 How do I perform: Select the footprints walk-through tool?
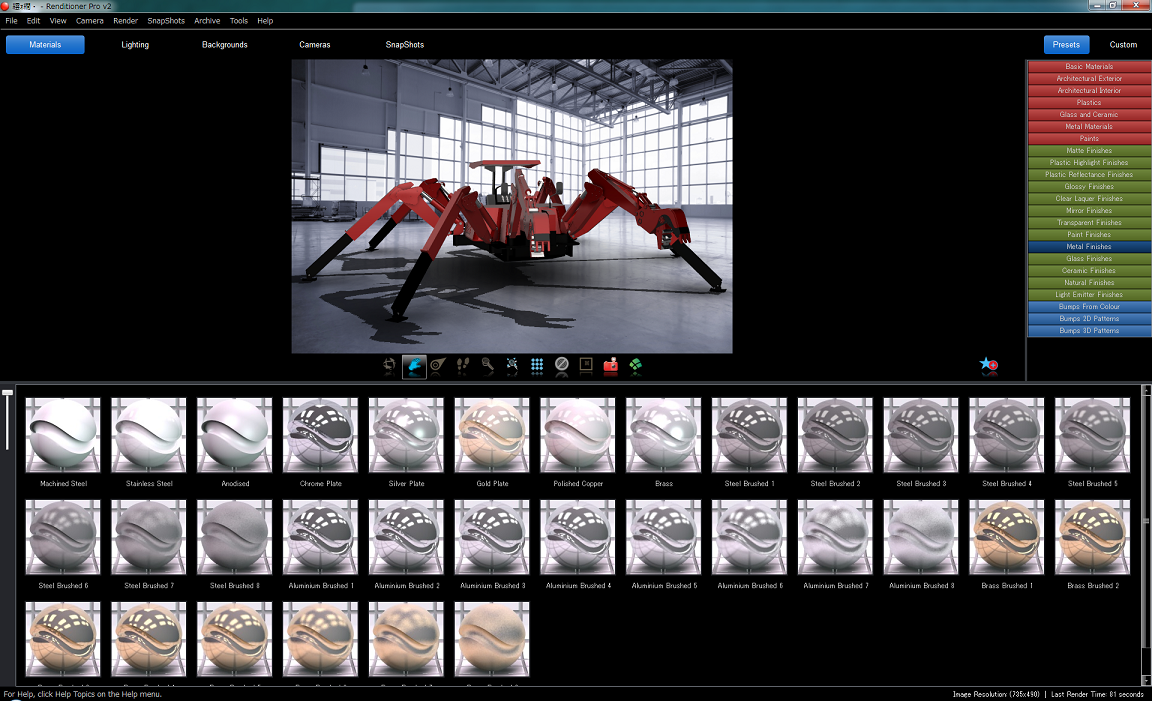pyautogui.click(x=462, y=366)
